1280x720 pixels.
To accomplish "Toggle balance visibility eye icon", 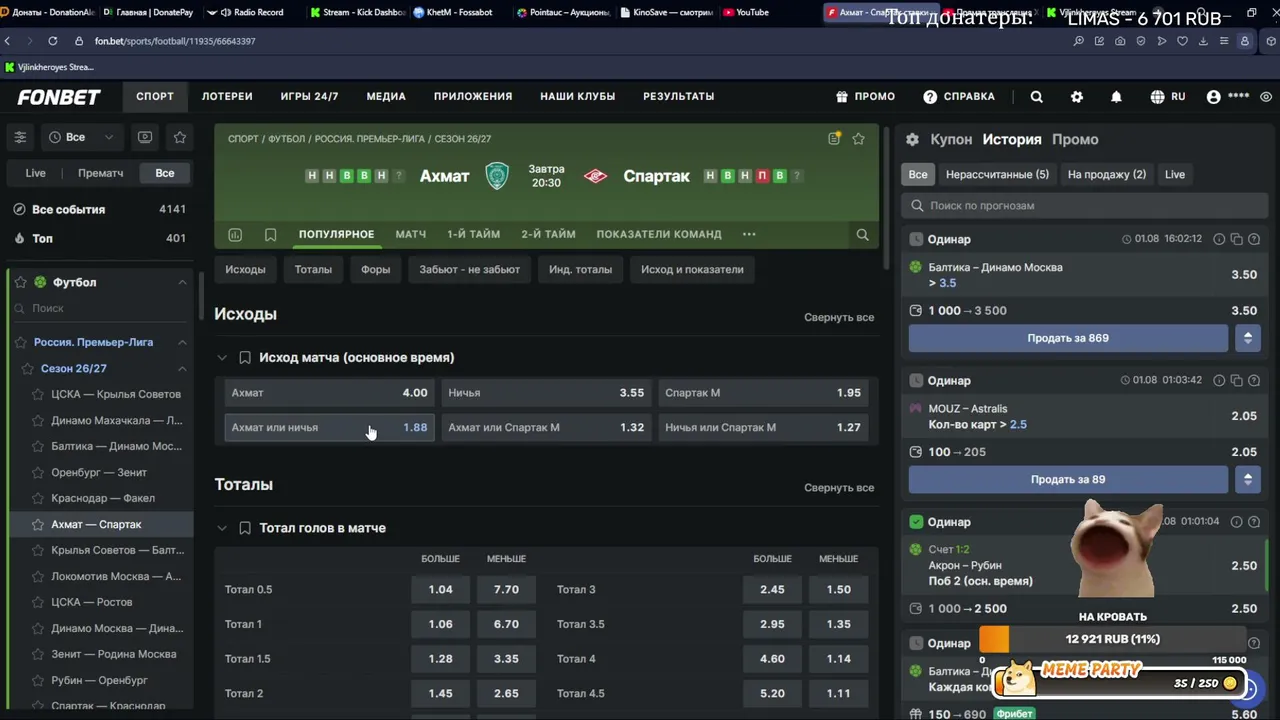I will click(1266, 96).
